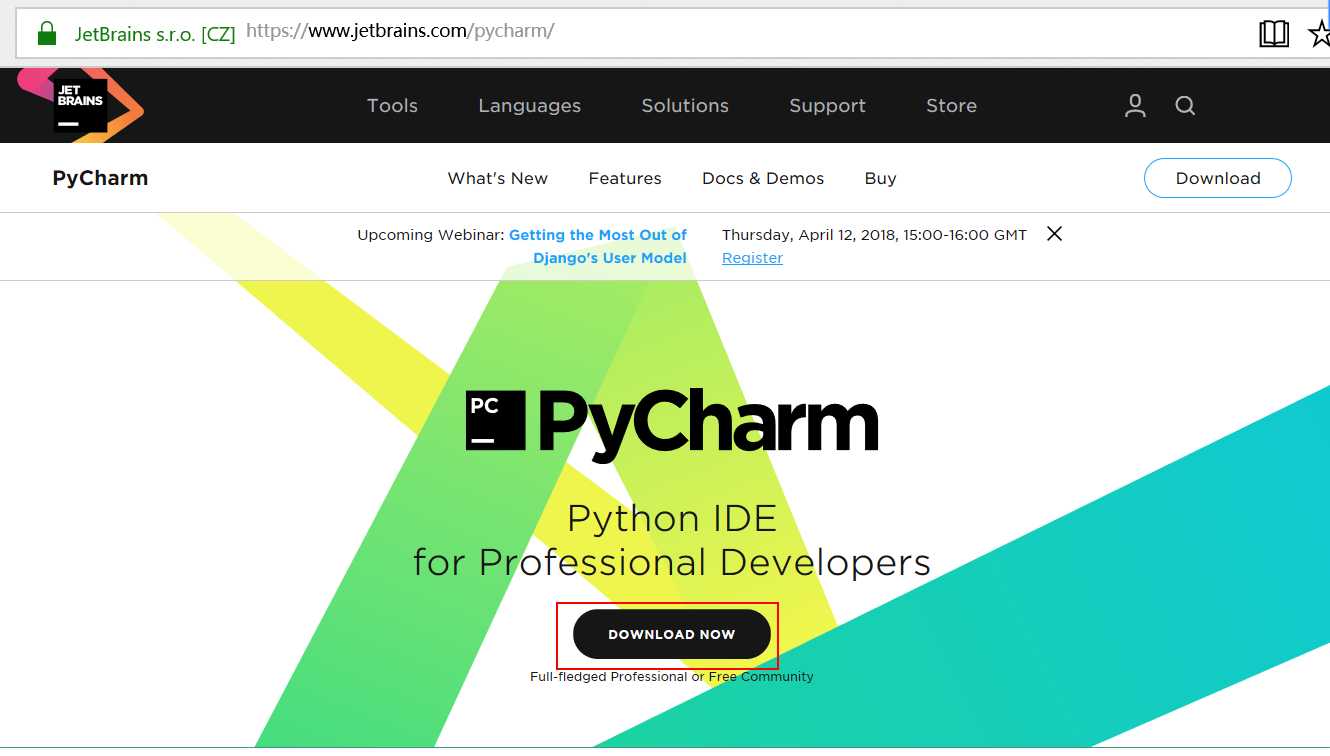
Task: Click the Full-fledged Professional or Free Community text
Action: click(672, 677)
